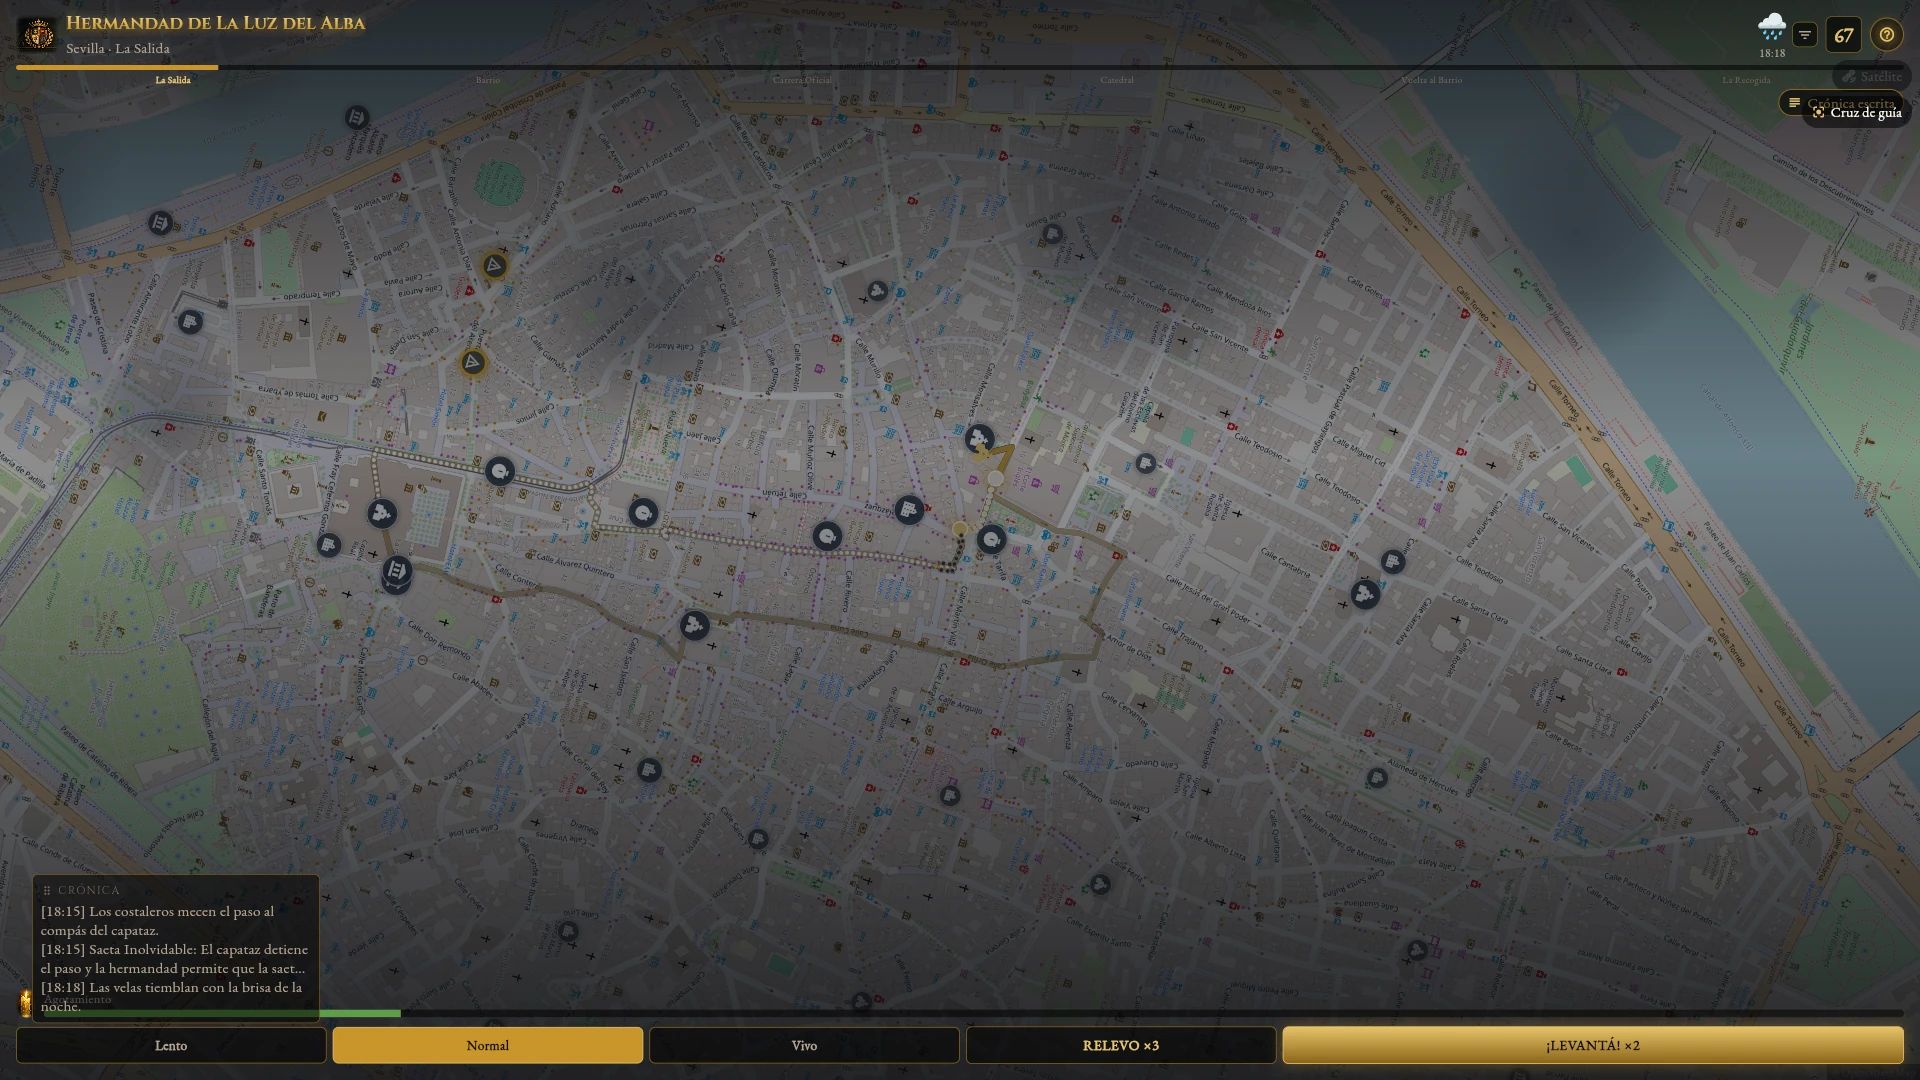The image size is (1920, 1080).
Task: Click church marker near Calle Santa Clara
Action: (1365, 595)
